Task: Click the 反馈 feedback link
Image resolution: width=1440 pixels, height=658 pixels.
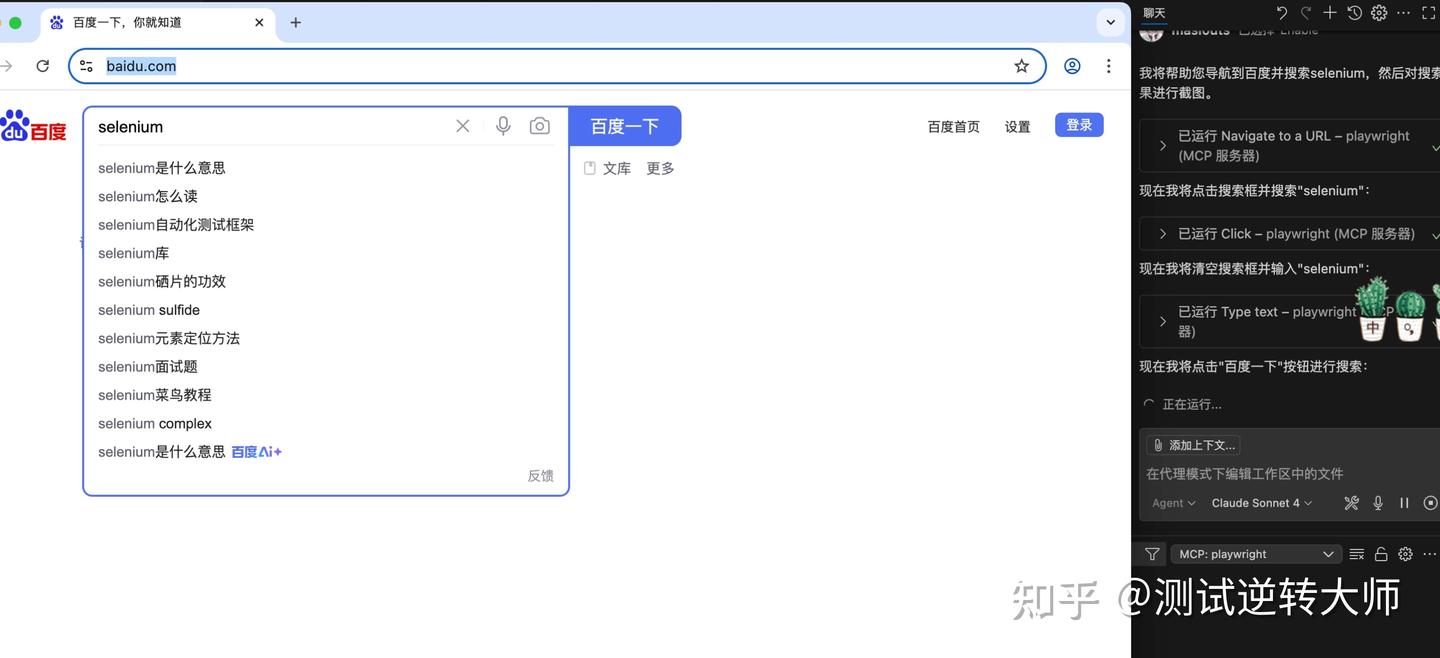Action: coord(540,476)
